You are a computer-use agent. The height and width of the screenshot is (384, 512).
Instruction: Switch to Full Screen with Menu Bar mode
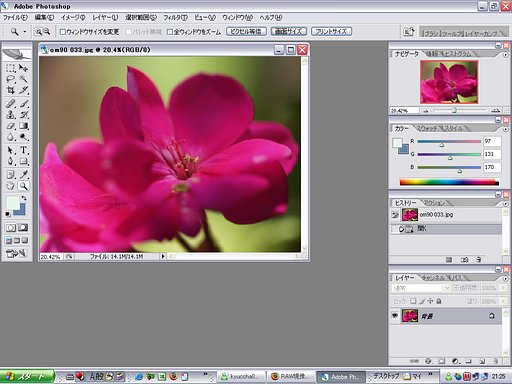[x=17, y=240]
